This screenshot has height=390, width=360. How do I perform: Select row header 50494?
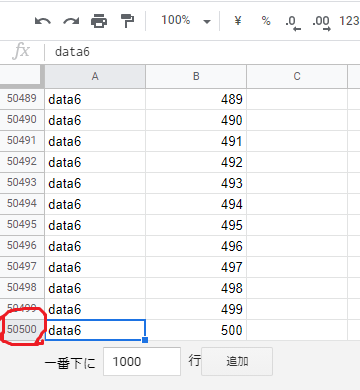click(x=22, y=204)
